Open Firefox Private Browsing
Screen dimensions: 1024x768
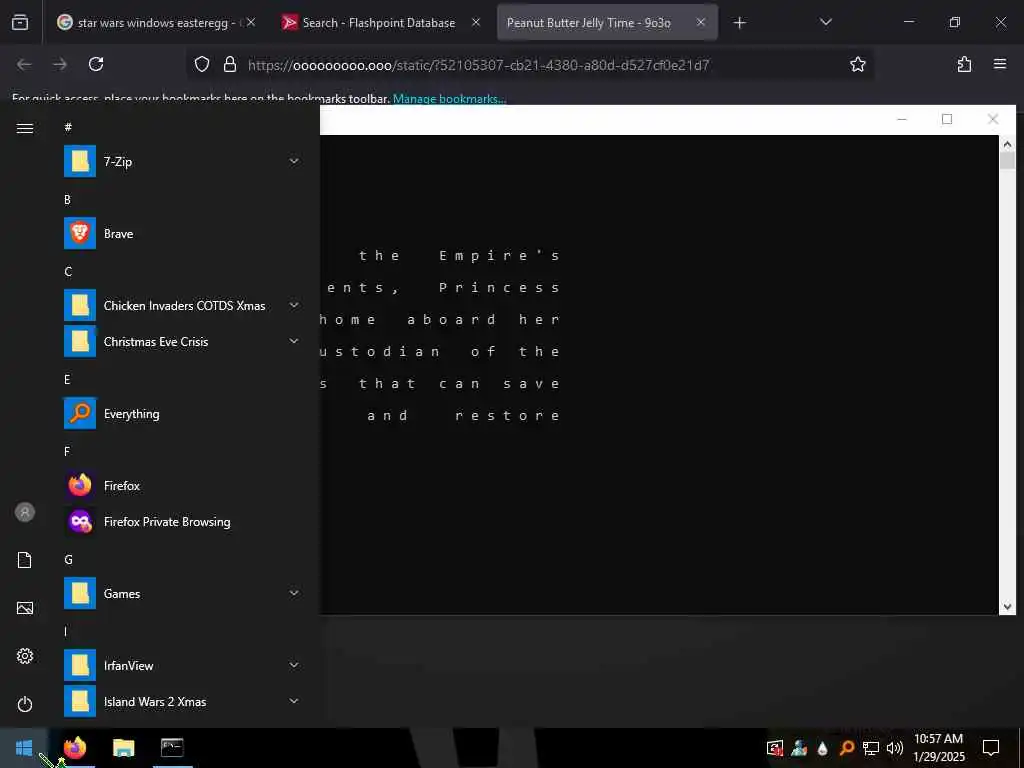182,521
